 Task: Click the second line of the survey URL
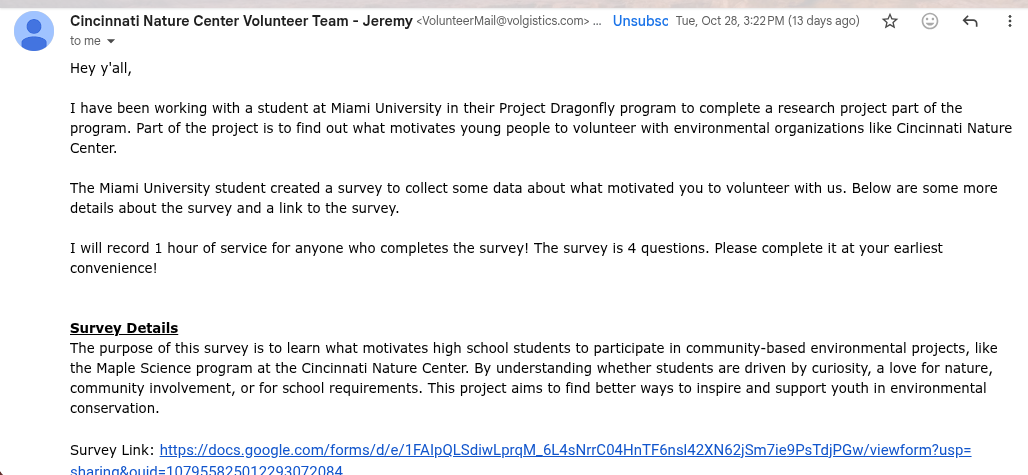pyautogui.click(x=207, y=470)
